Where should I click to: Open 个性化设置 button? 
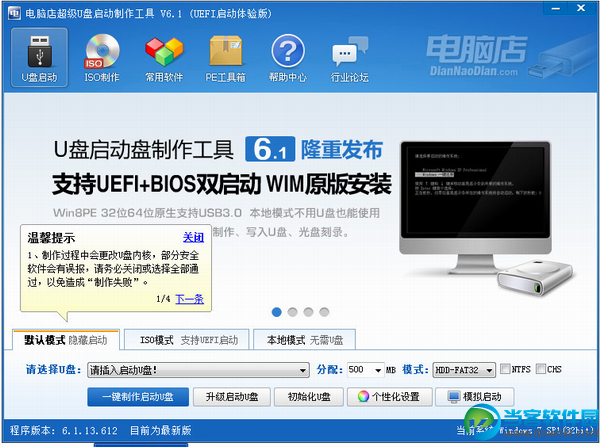[390, 397]
